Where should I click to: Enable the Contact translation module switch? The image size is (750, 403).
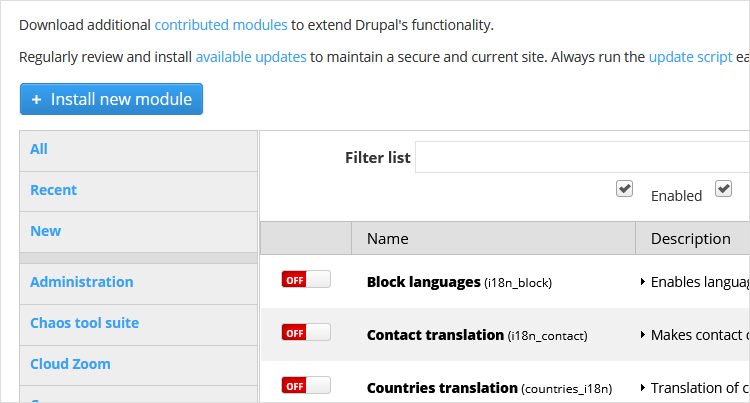tap(305, 332)
